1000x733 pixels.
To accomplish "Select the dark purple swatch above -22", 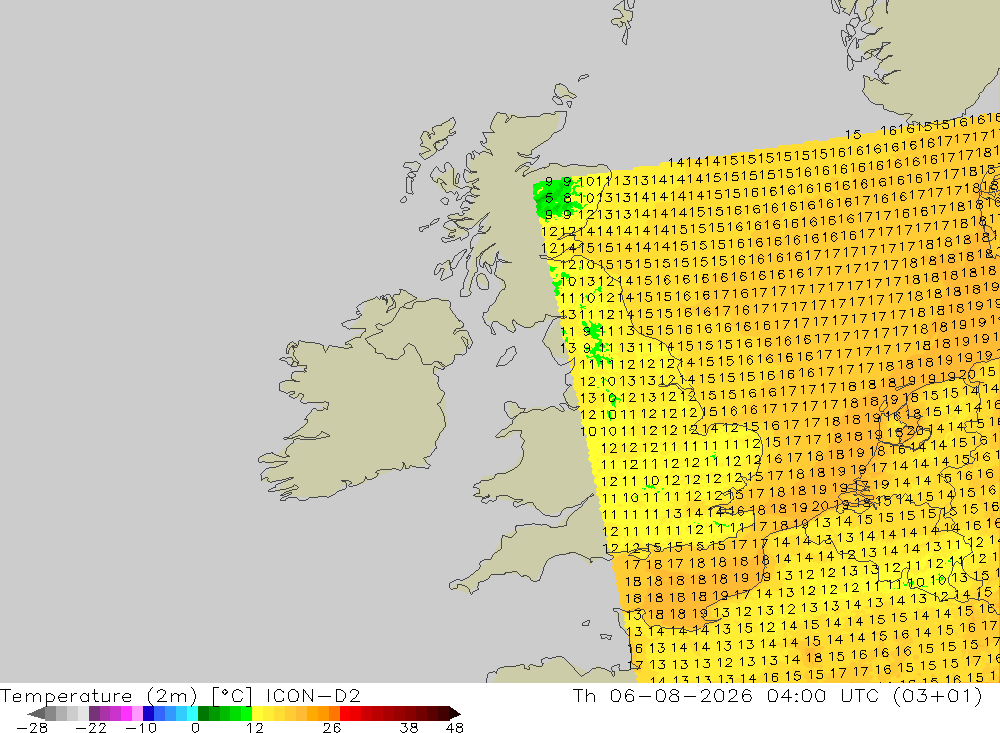I will 94,713.
